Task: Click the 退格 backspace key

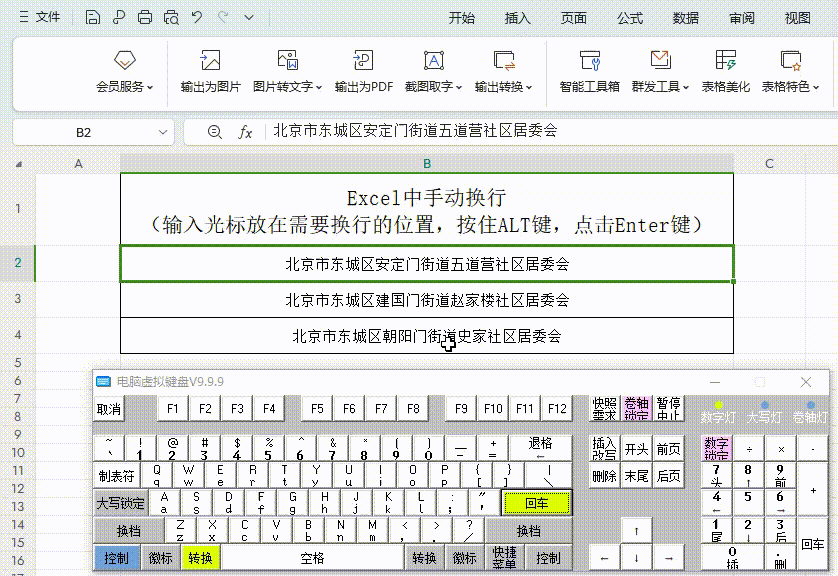Action: click(540, 448)
